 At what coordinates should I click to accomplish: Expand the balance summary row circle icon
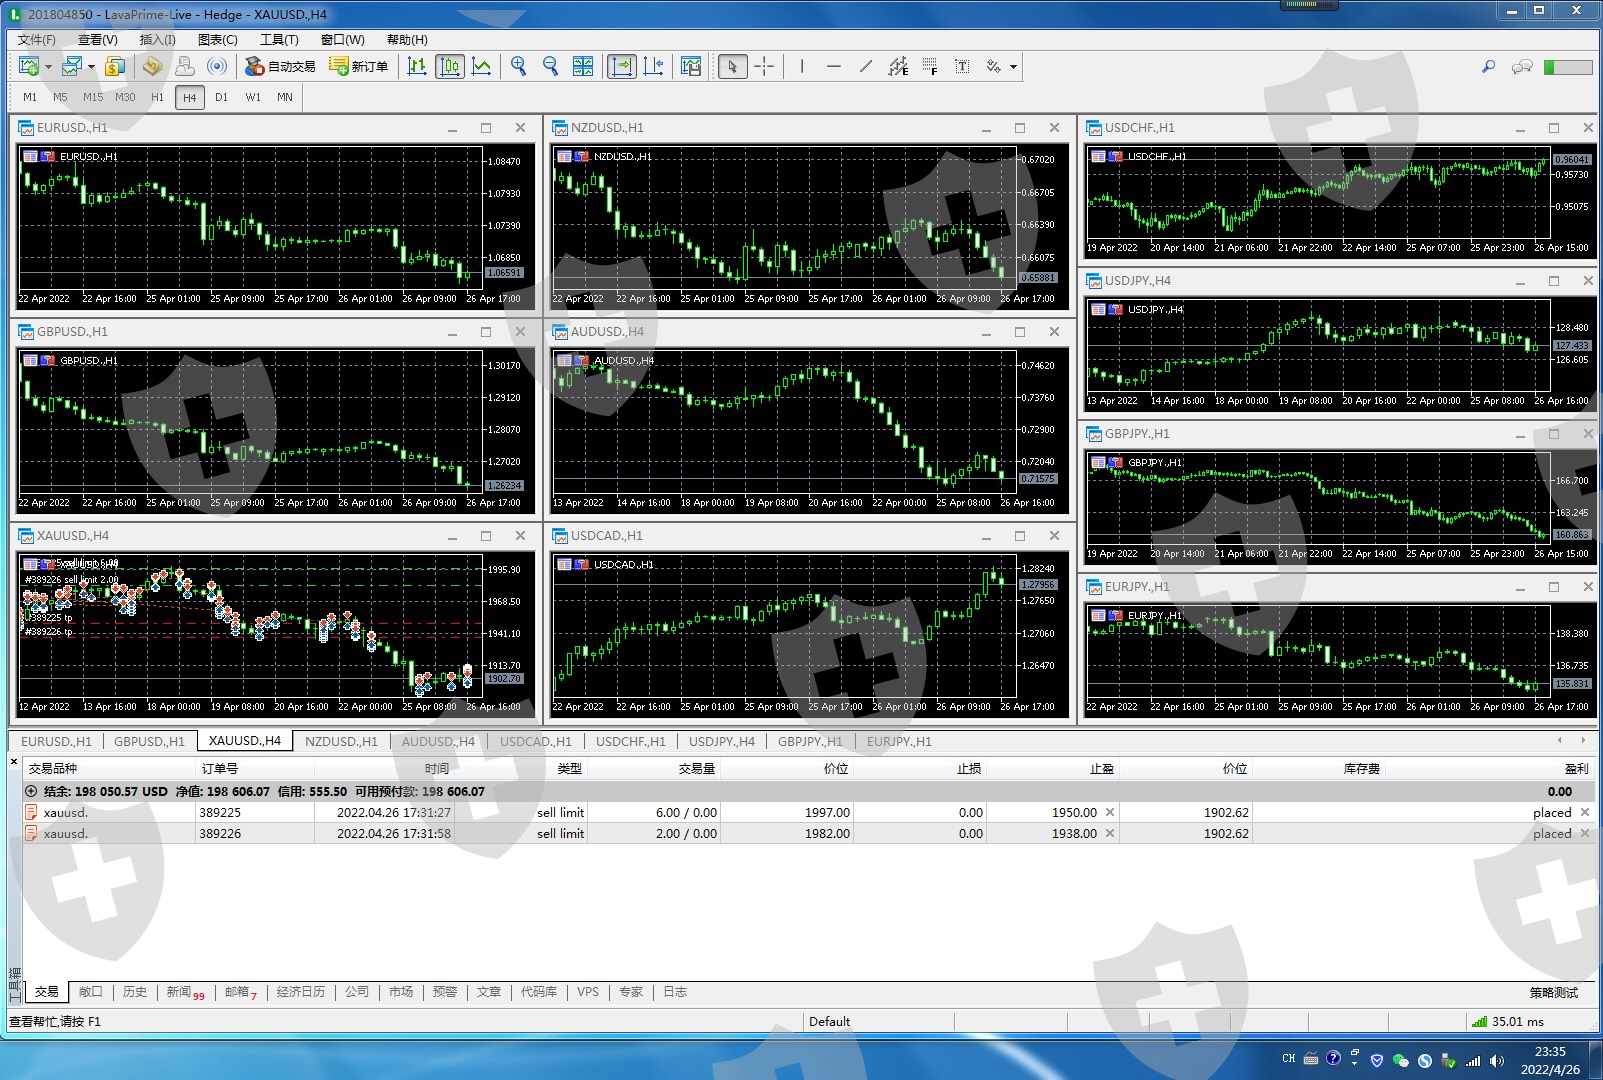tap(31, 791)
